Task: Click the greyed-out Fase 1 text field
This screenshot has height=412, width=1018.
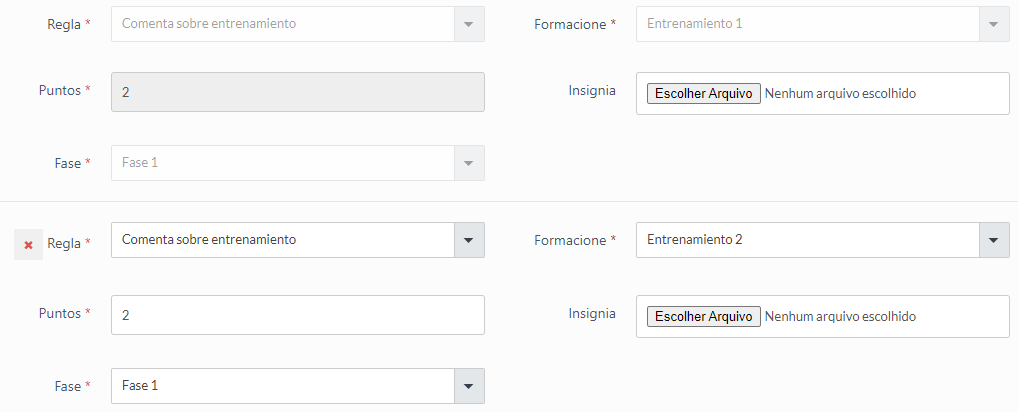Action: pyautogui.click(x=282, y=163)
